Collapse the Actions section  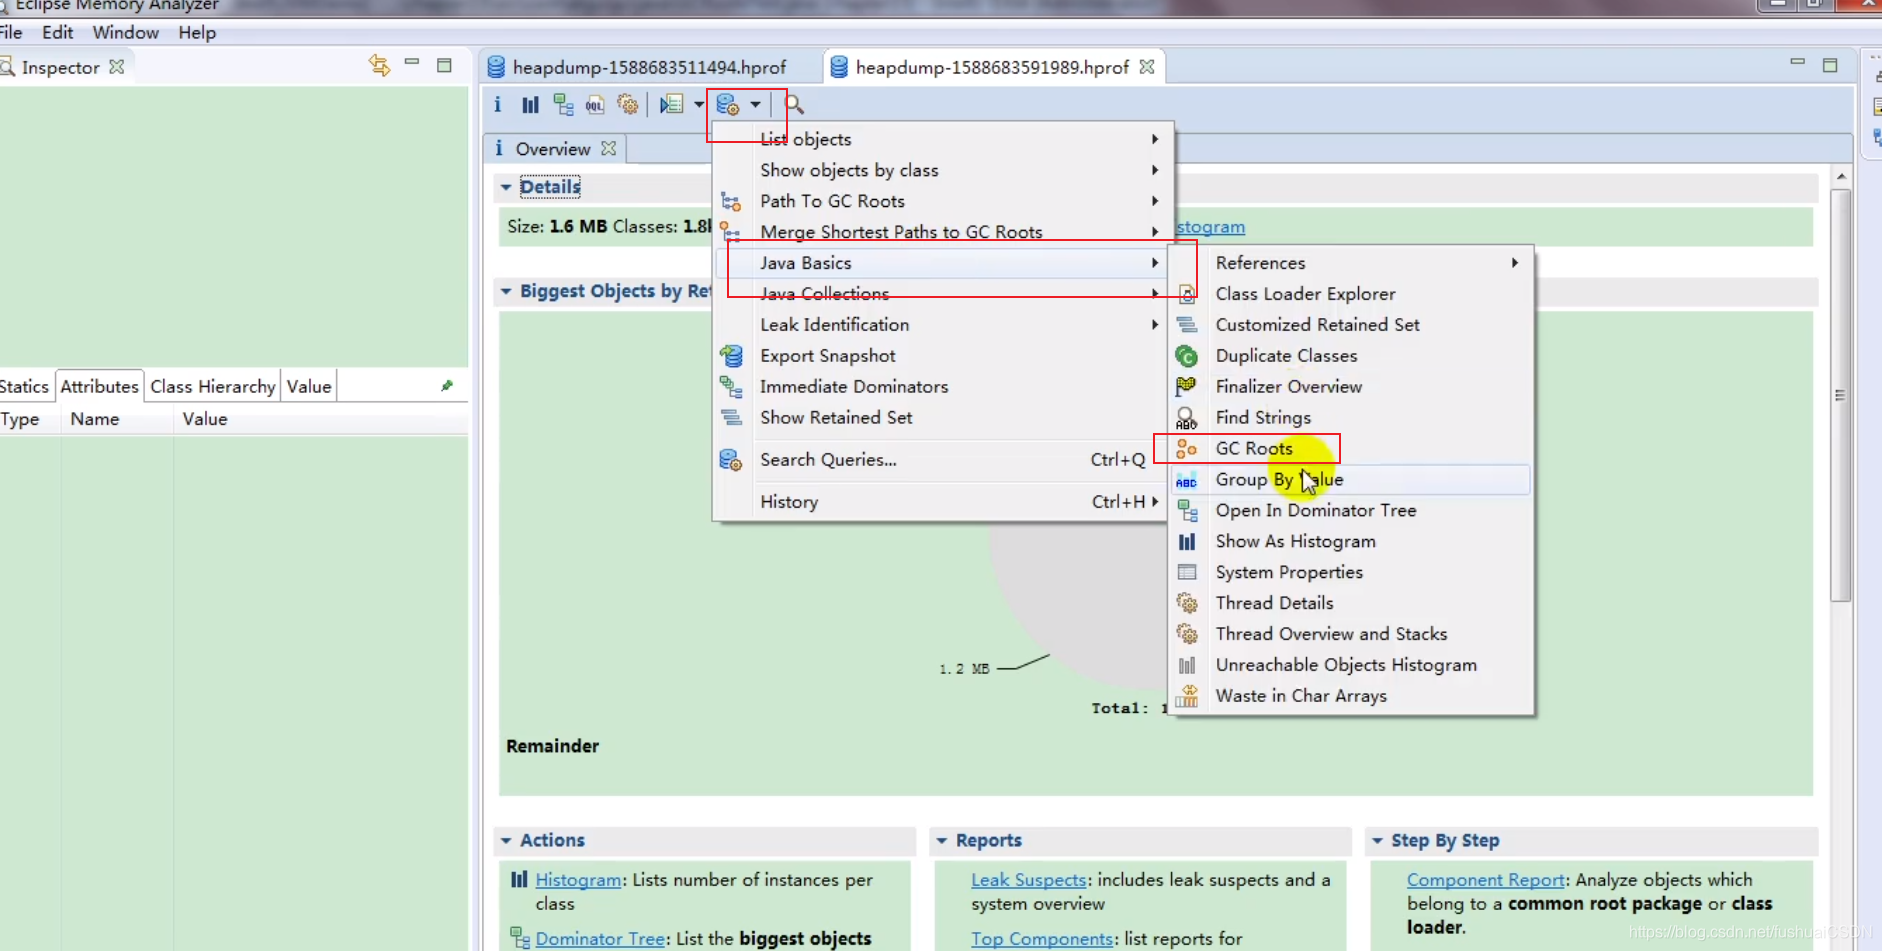tap(506, 841)
